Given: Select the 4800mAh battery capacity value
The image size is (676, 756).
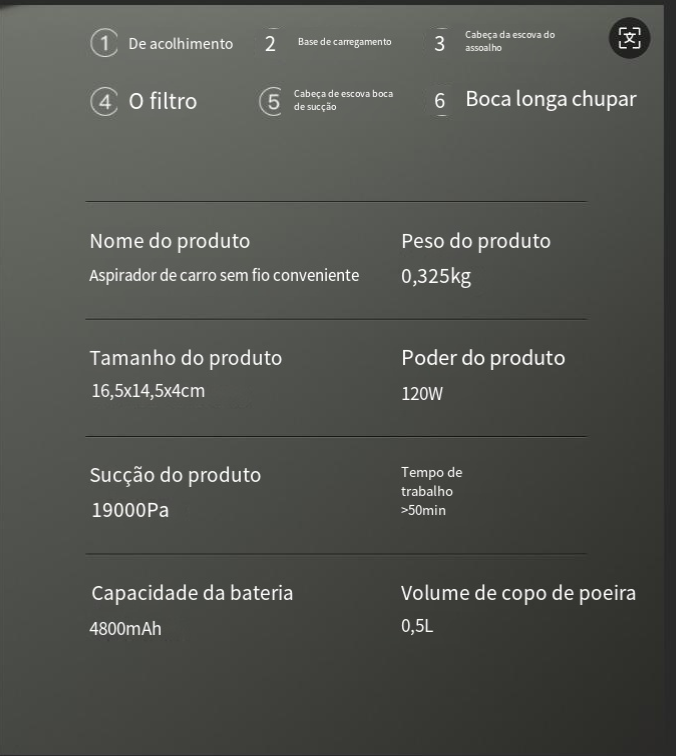Looking at the screenshot, I should click(x=125, y=629).
